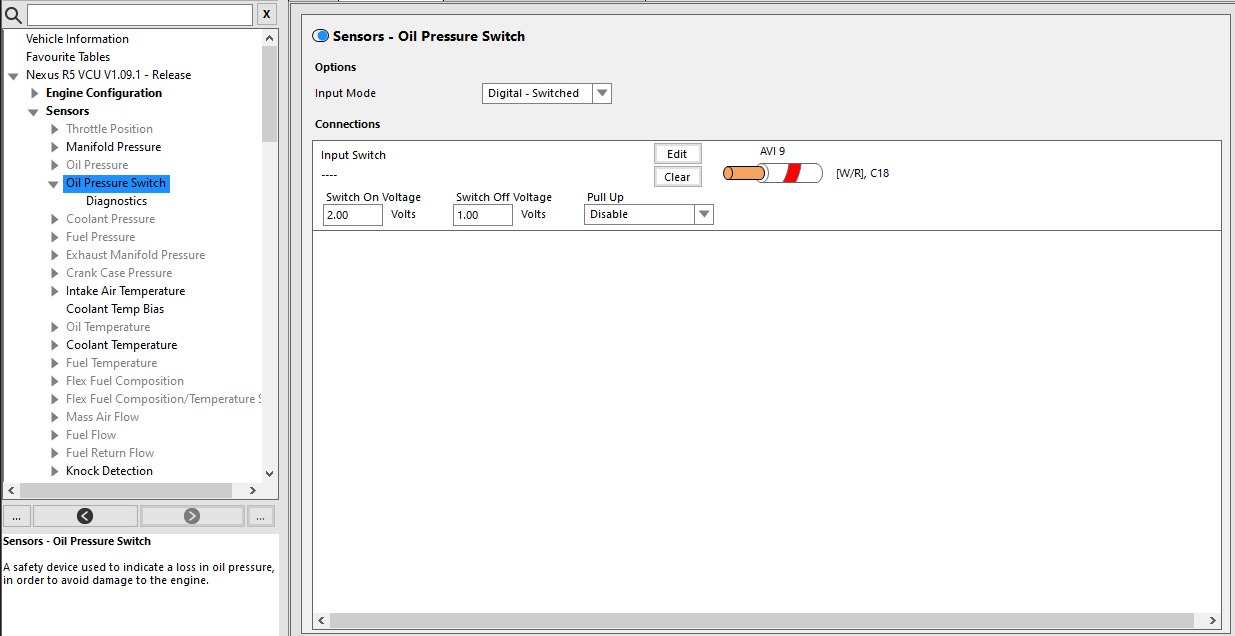Click the Input Switch label
The height and width of the screenshot is (636, 1235).
coord(353,155)
